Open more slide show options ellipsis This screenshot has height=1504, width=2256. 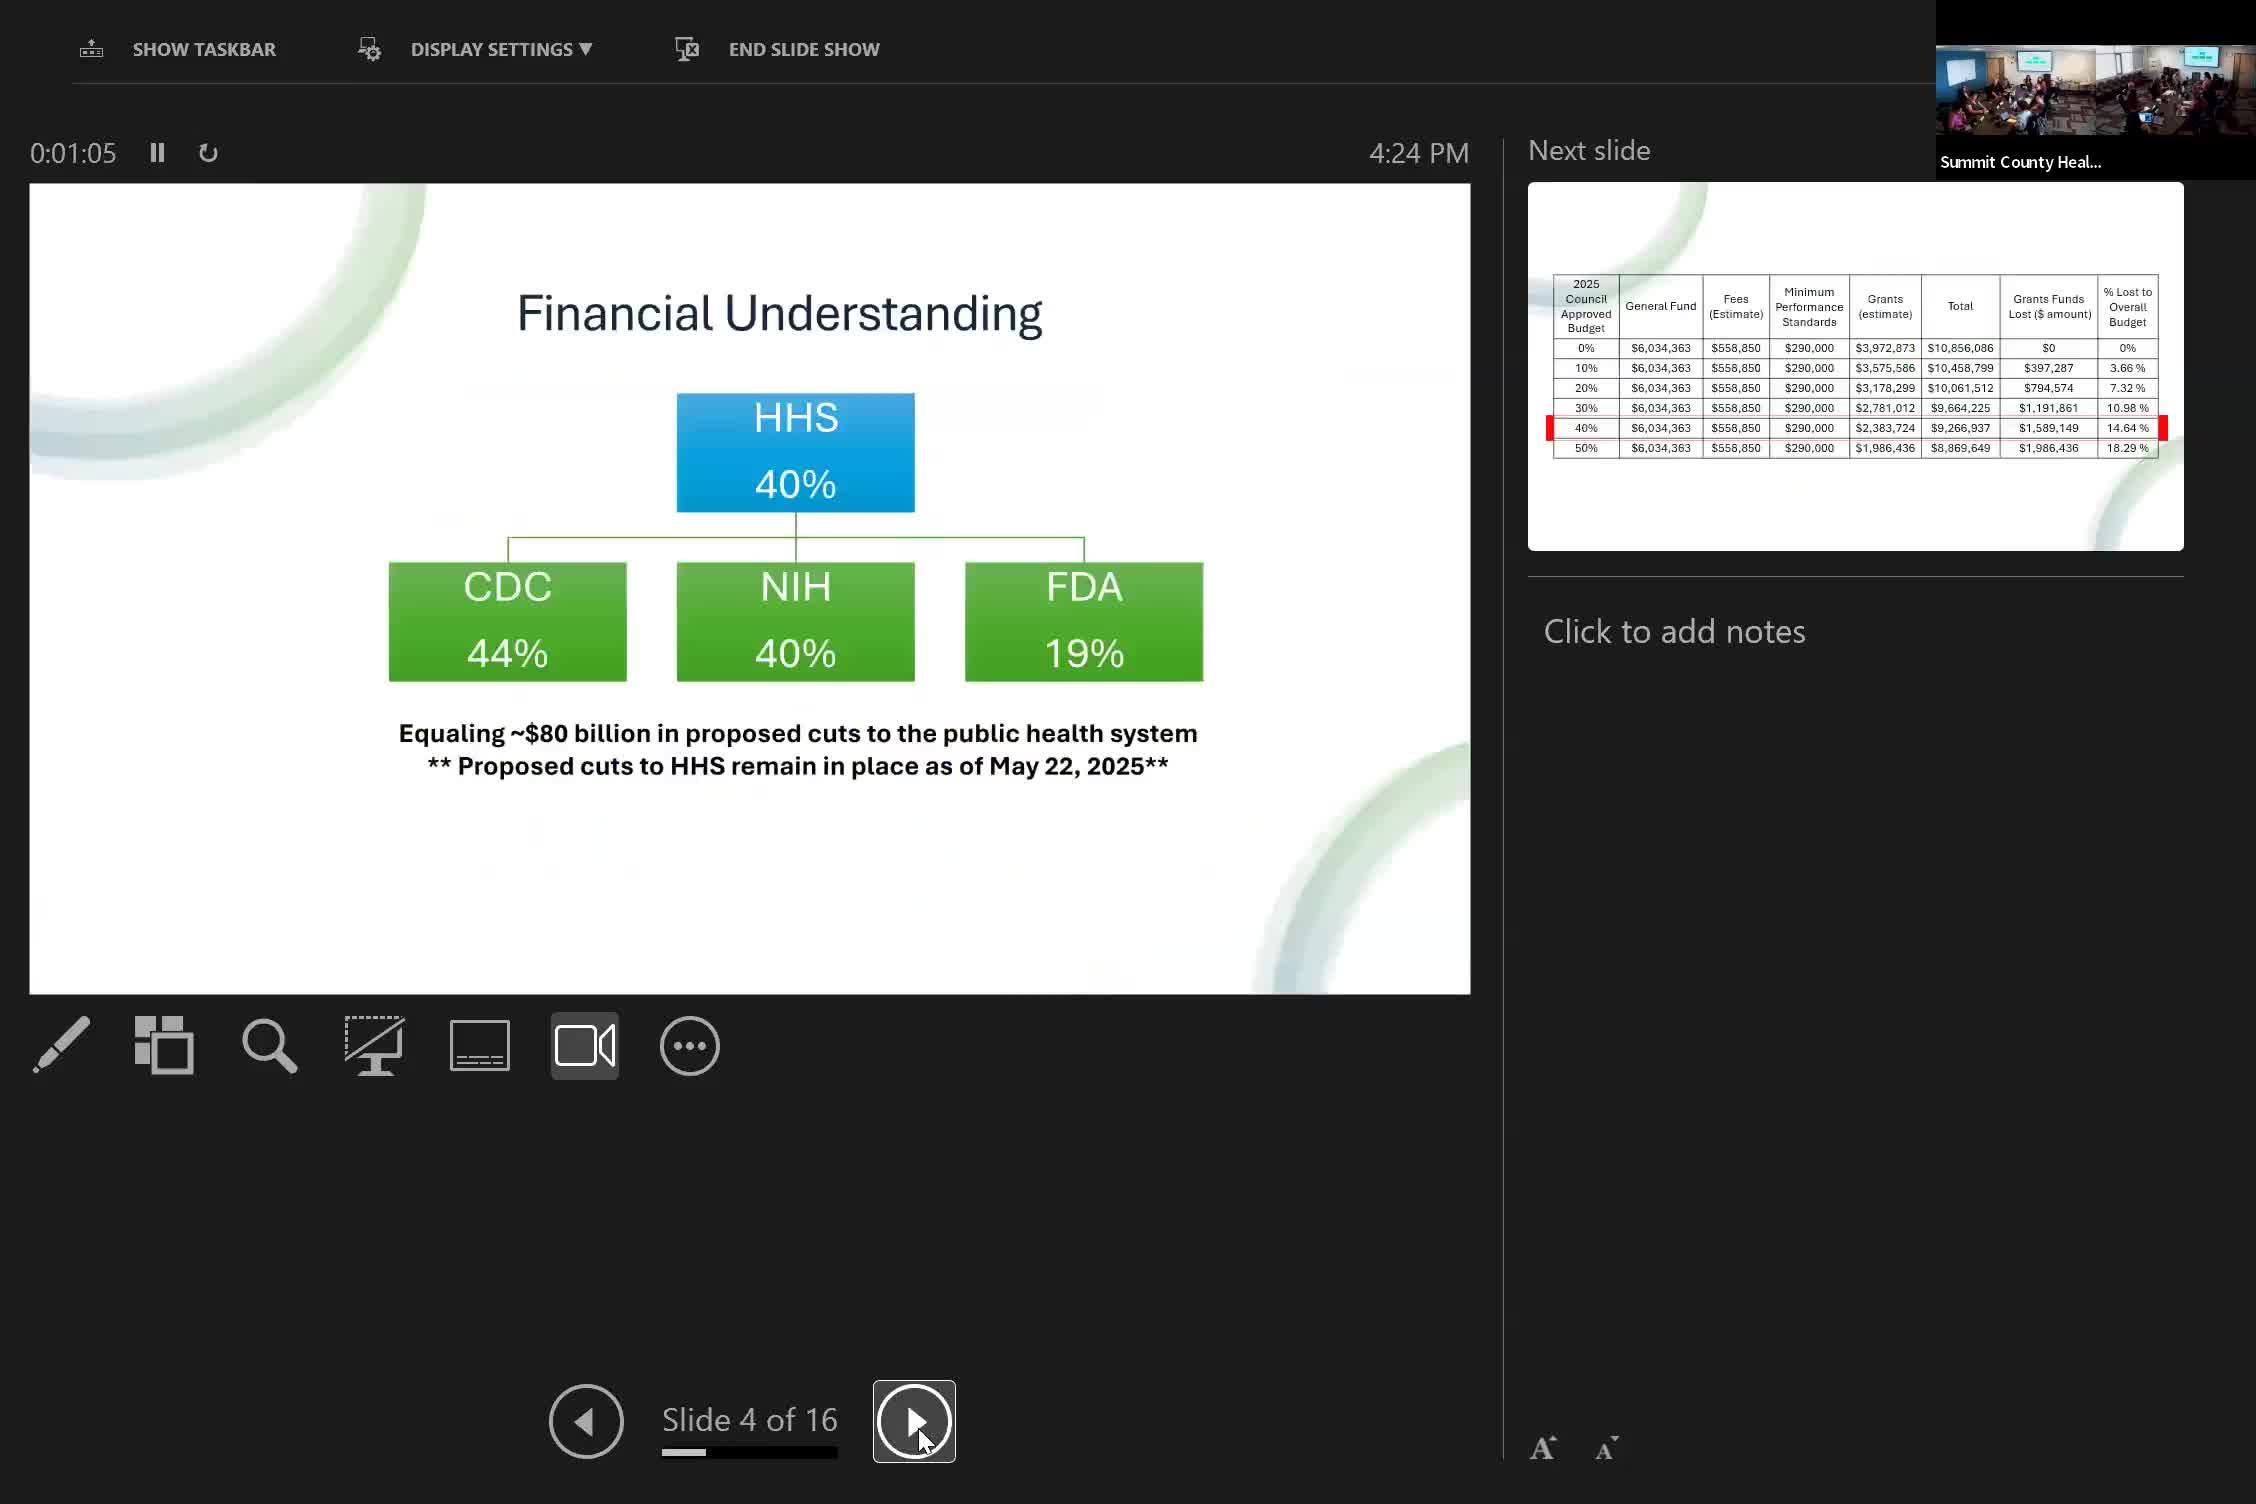(690, 1046)
